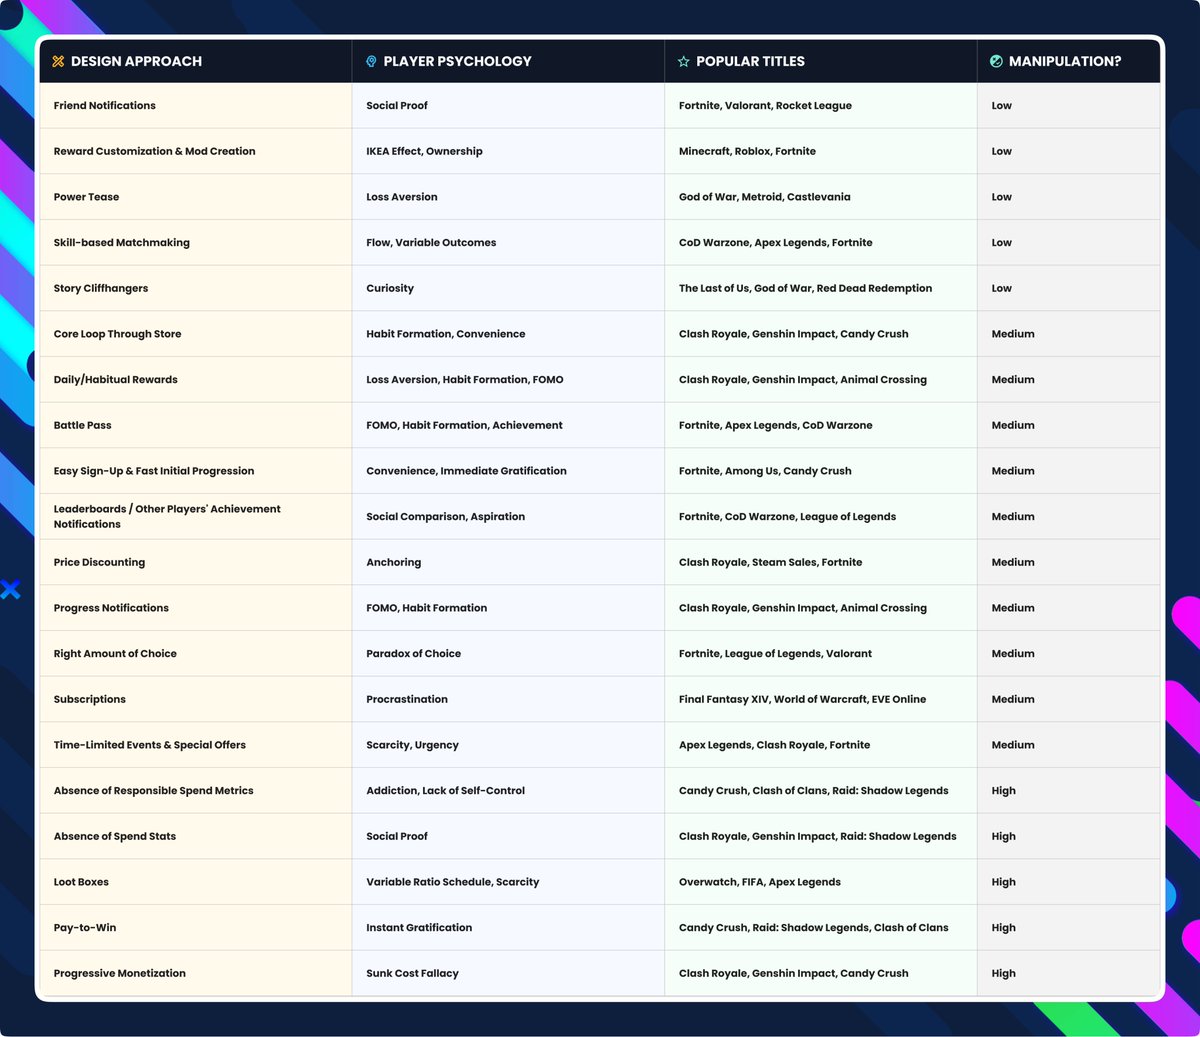Select 'Minecraft, Roblox, Fortnite' cell
The width and height of the screenshot is (1200, 1037).
point(821,151)
